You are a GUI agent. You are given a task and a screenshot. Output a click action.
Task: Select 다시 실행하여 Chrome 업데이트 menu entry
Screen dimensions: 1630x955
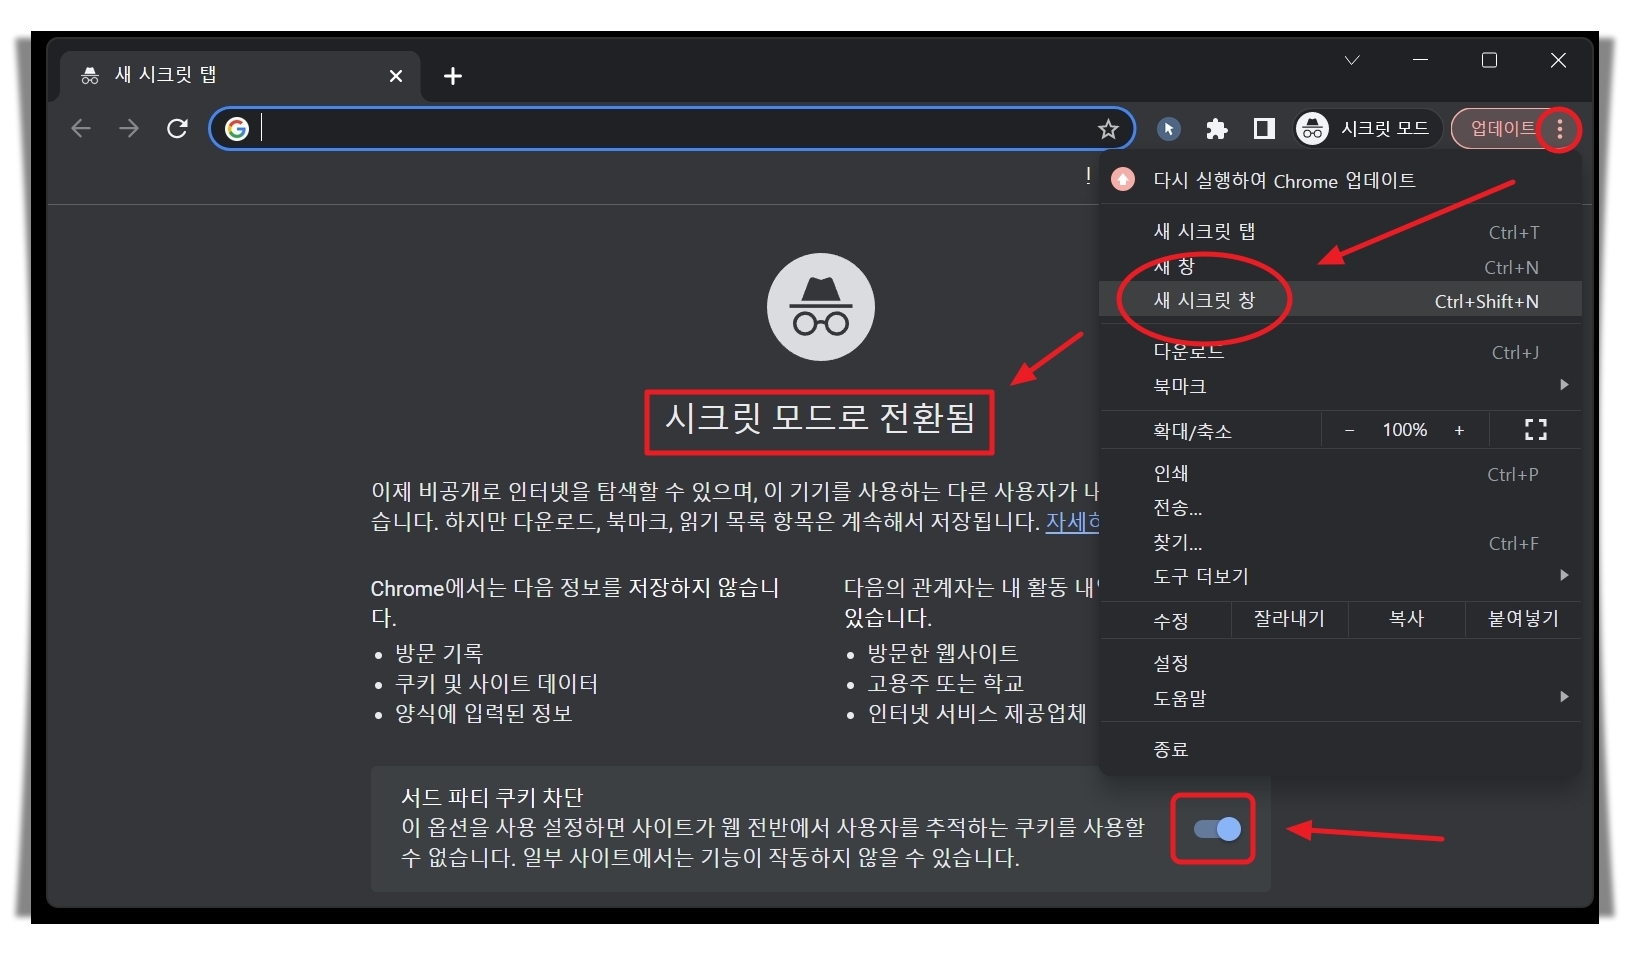[1340, 180]
